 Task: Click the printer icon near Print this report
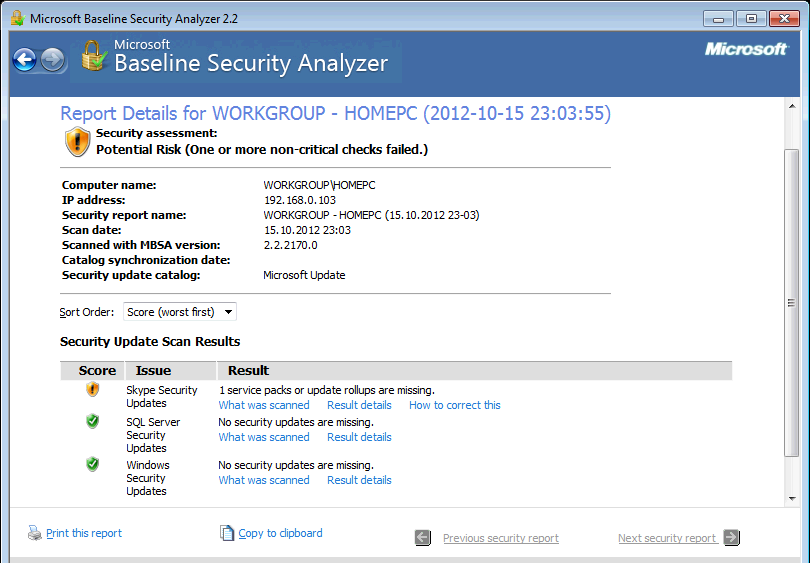pyautogui.click(x=35, y=533)
